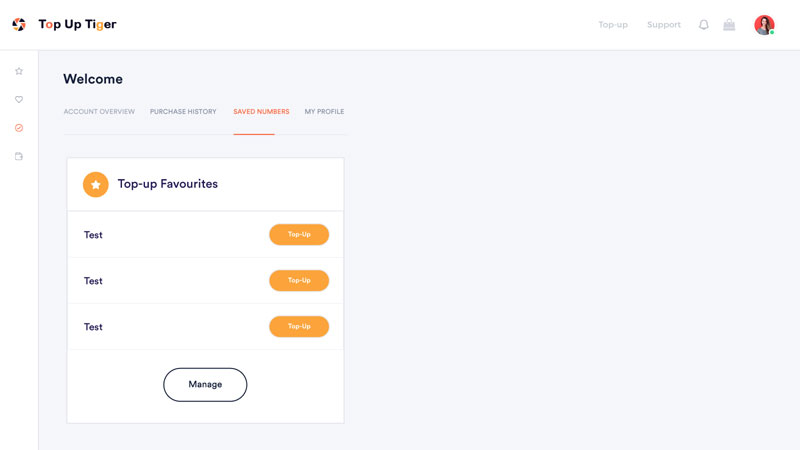Click the user profile avatar
Image resolution: width=800 pixels, height=450 pixels.
764,25
